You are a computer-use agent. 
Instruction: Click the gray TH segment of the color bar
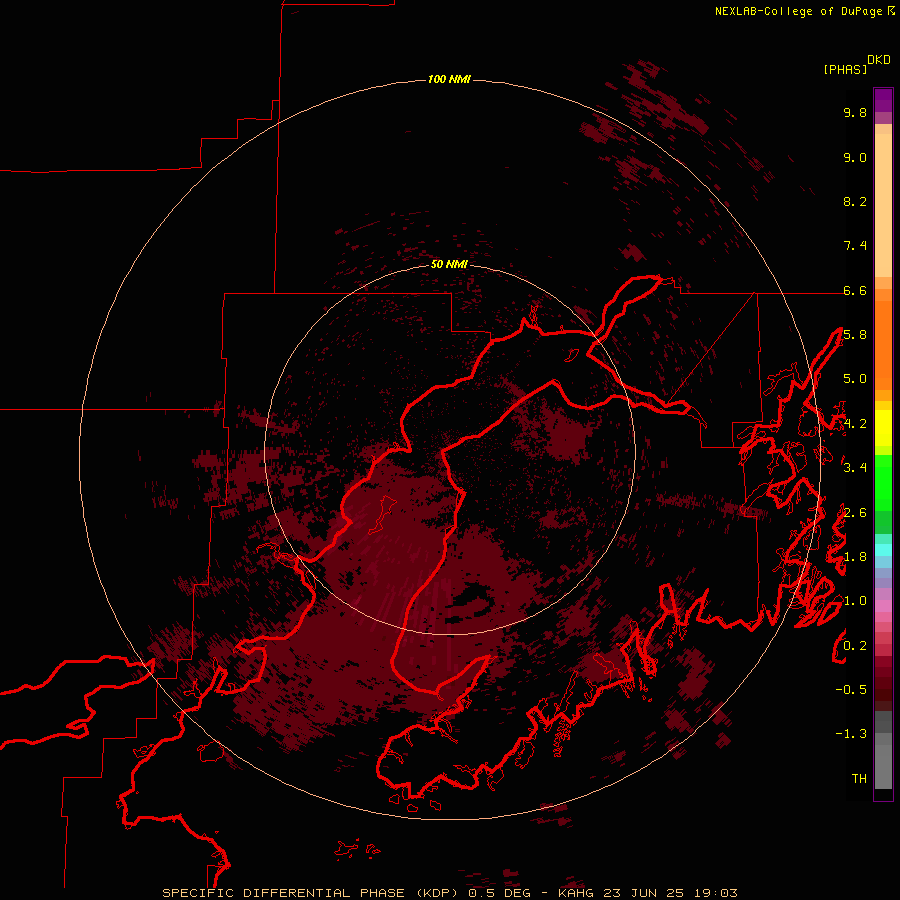click(883, 766)
